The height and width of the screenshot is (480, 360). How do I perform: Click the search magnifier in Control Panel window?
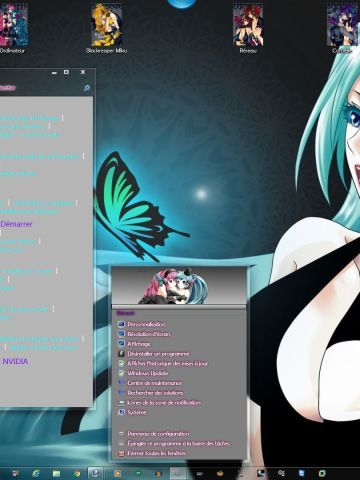pyautogui.click(x=87, y=88)
